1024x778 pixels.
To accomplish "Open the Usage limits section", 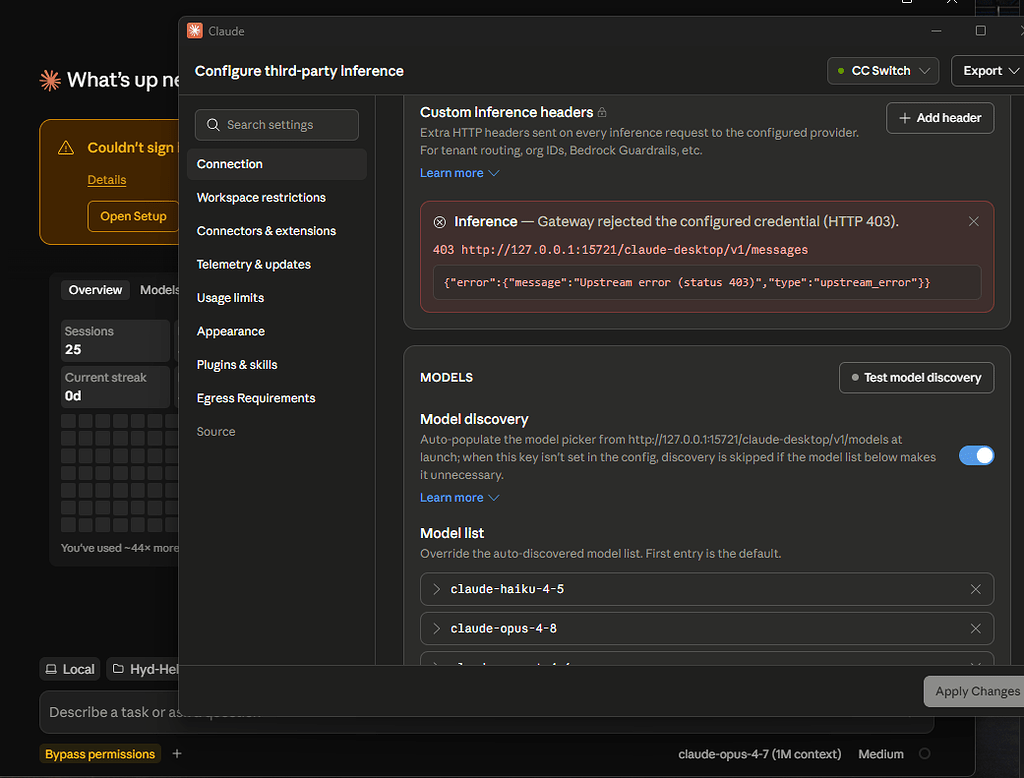I will 277,298.
